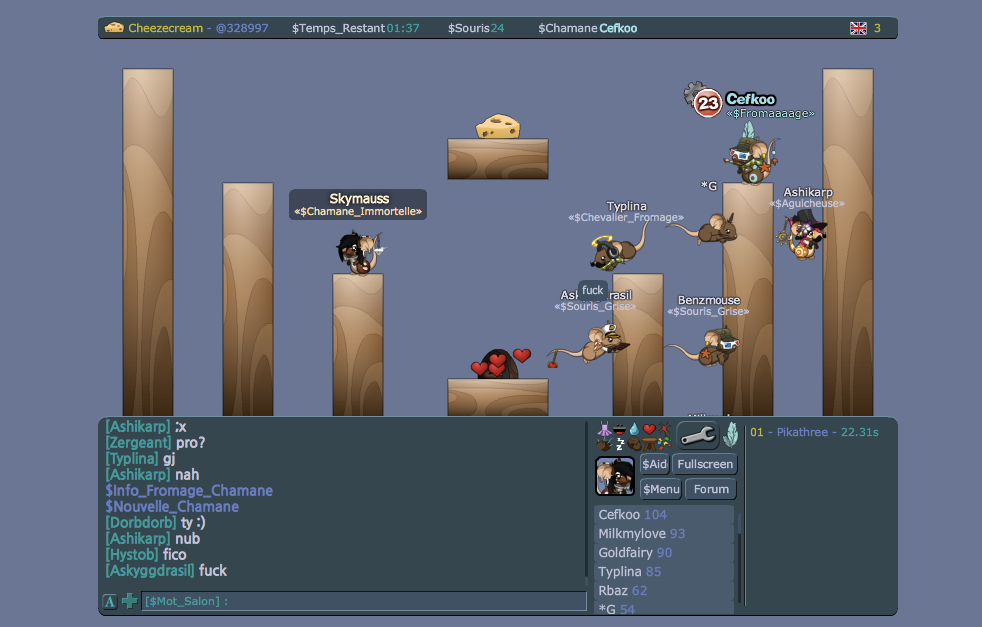Viewport: 982px width, 627px height.
Task: Click the red 23 badge by Cefkoo
Action: click(x=708, y=103)
